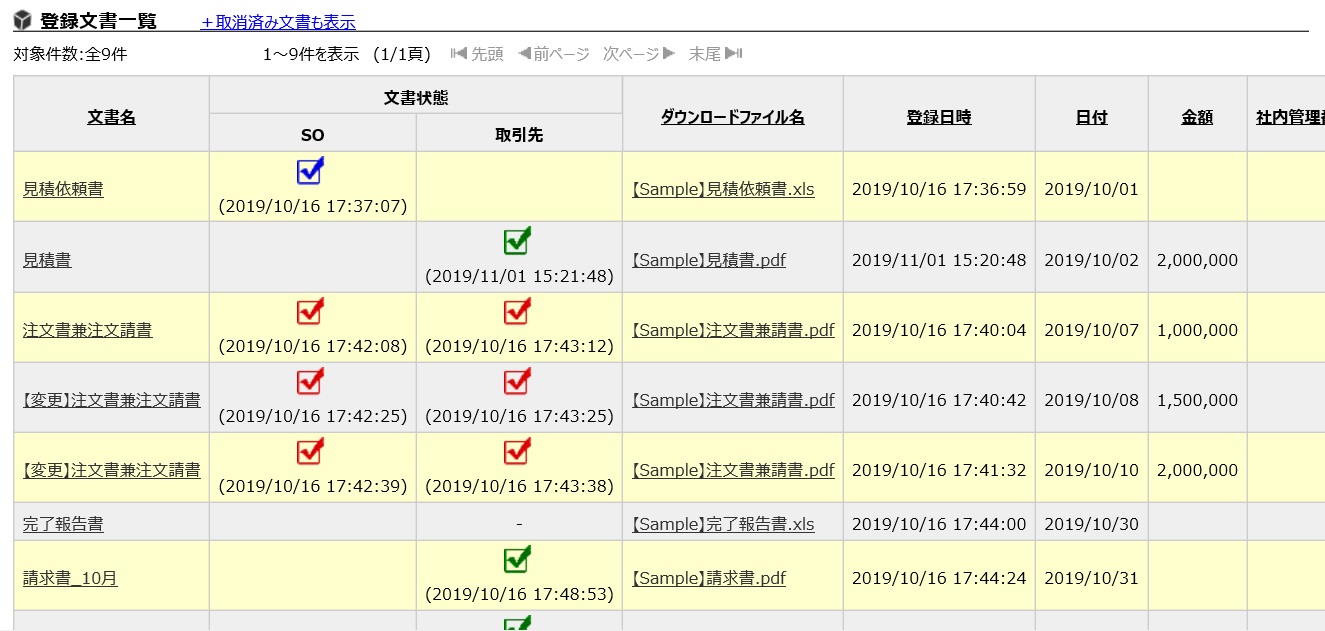The image size is (1325, 631).
Task: Click the 次ページ next page control
Action: [x=630, y=54]
